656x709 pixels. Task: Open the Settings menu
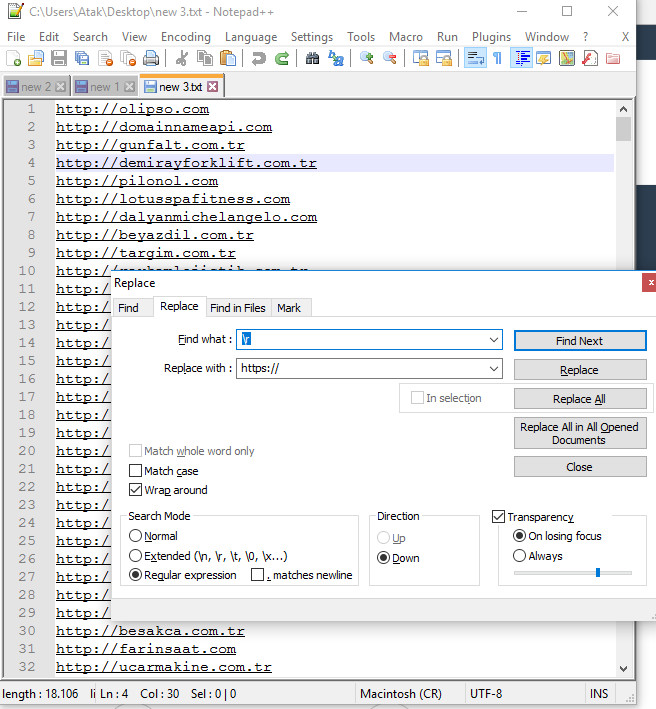[x=312, y=37]
